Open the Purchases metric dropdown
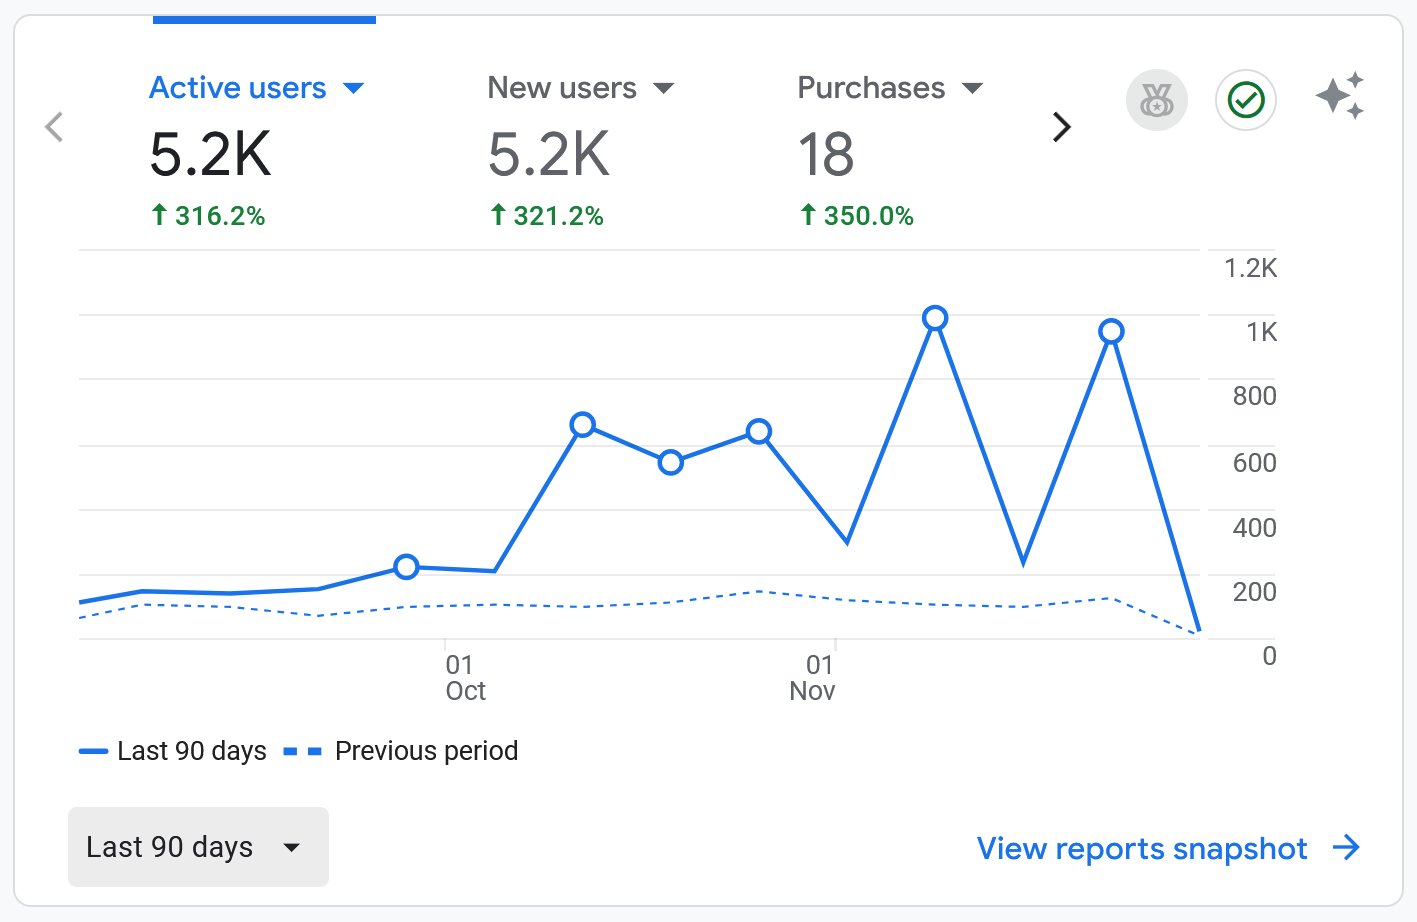The height and width of the screenshot is (922, 1417). coord(972,88)
